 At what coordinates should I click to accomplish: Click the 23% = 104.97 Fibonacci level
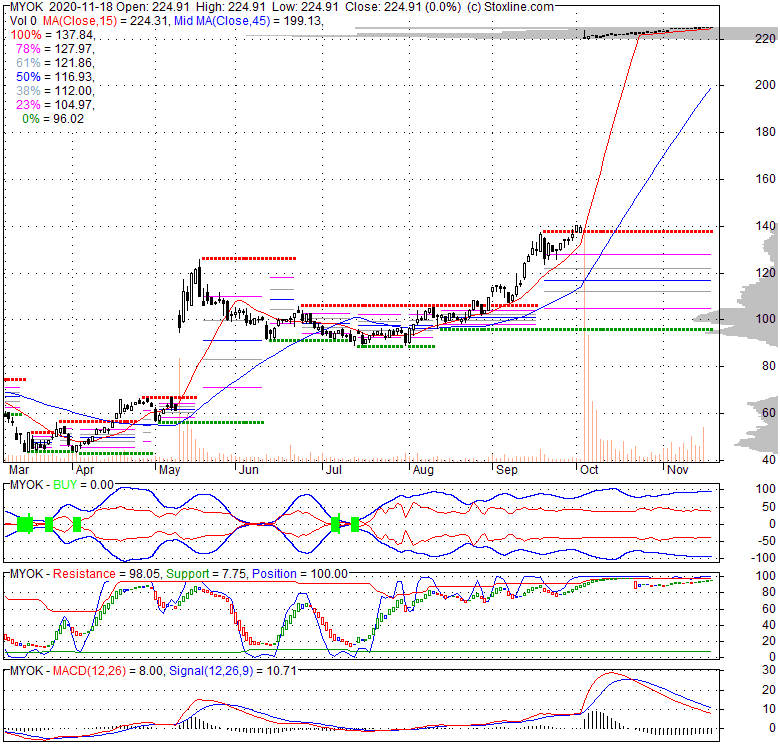pyautogui.click(x=55, y=105)
